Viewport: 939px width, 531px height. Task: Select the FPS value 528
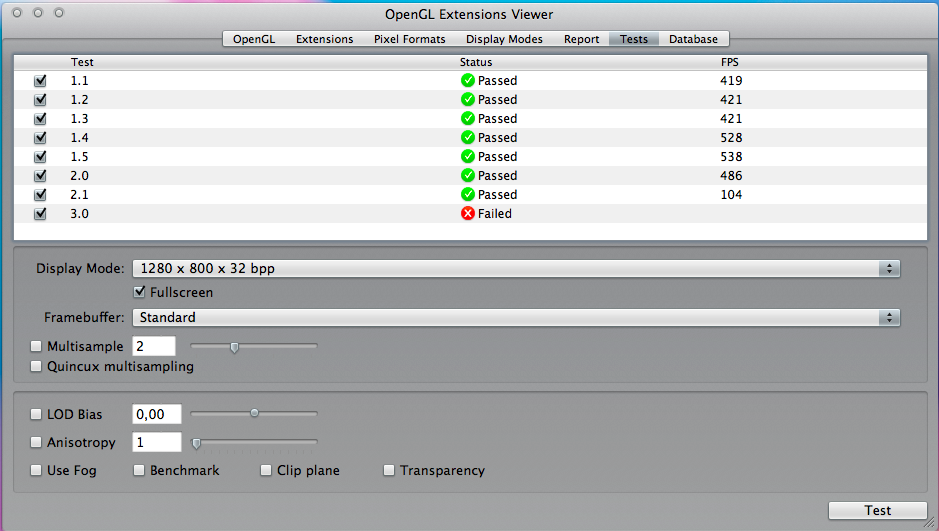[731, 138]
